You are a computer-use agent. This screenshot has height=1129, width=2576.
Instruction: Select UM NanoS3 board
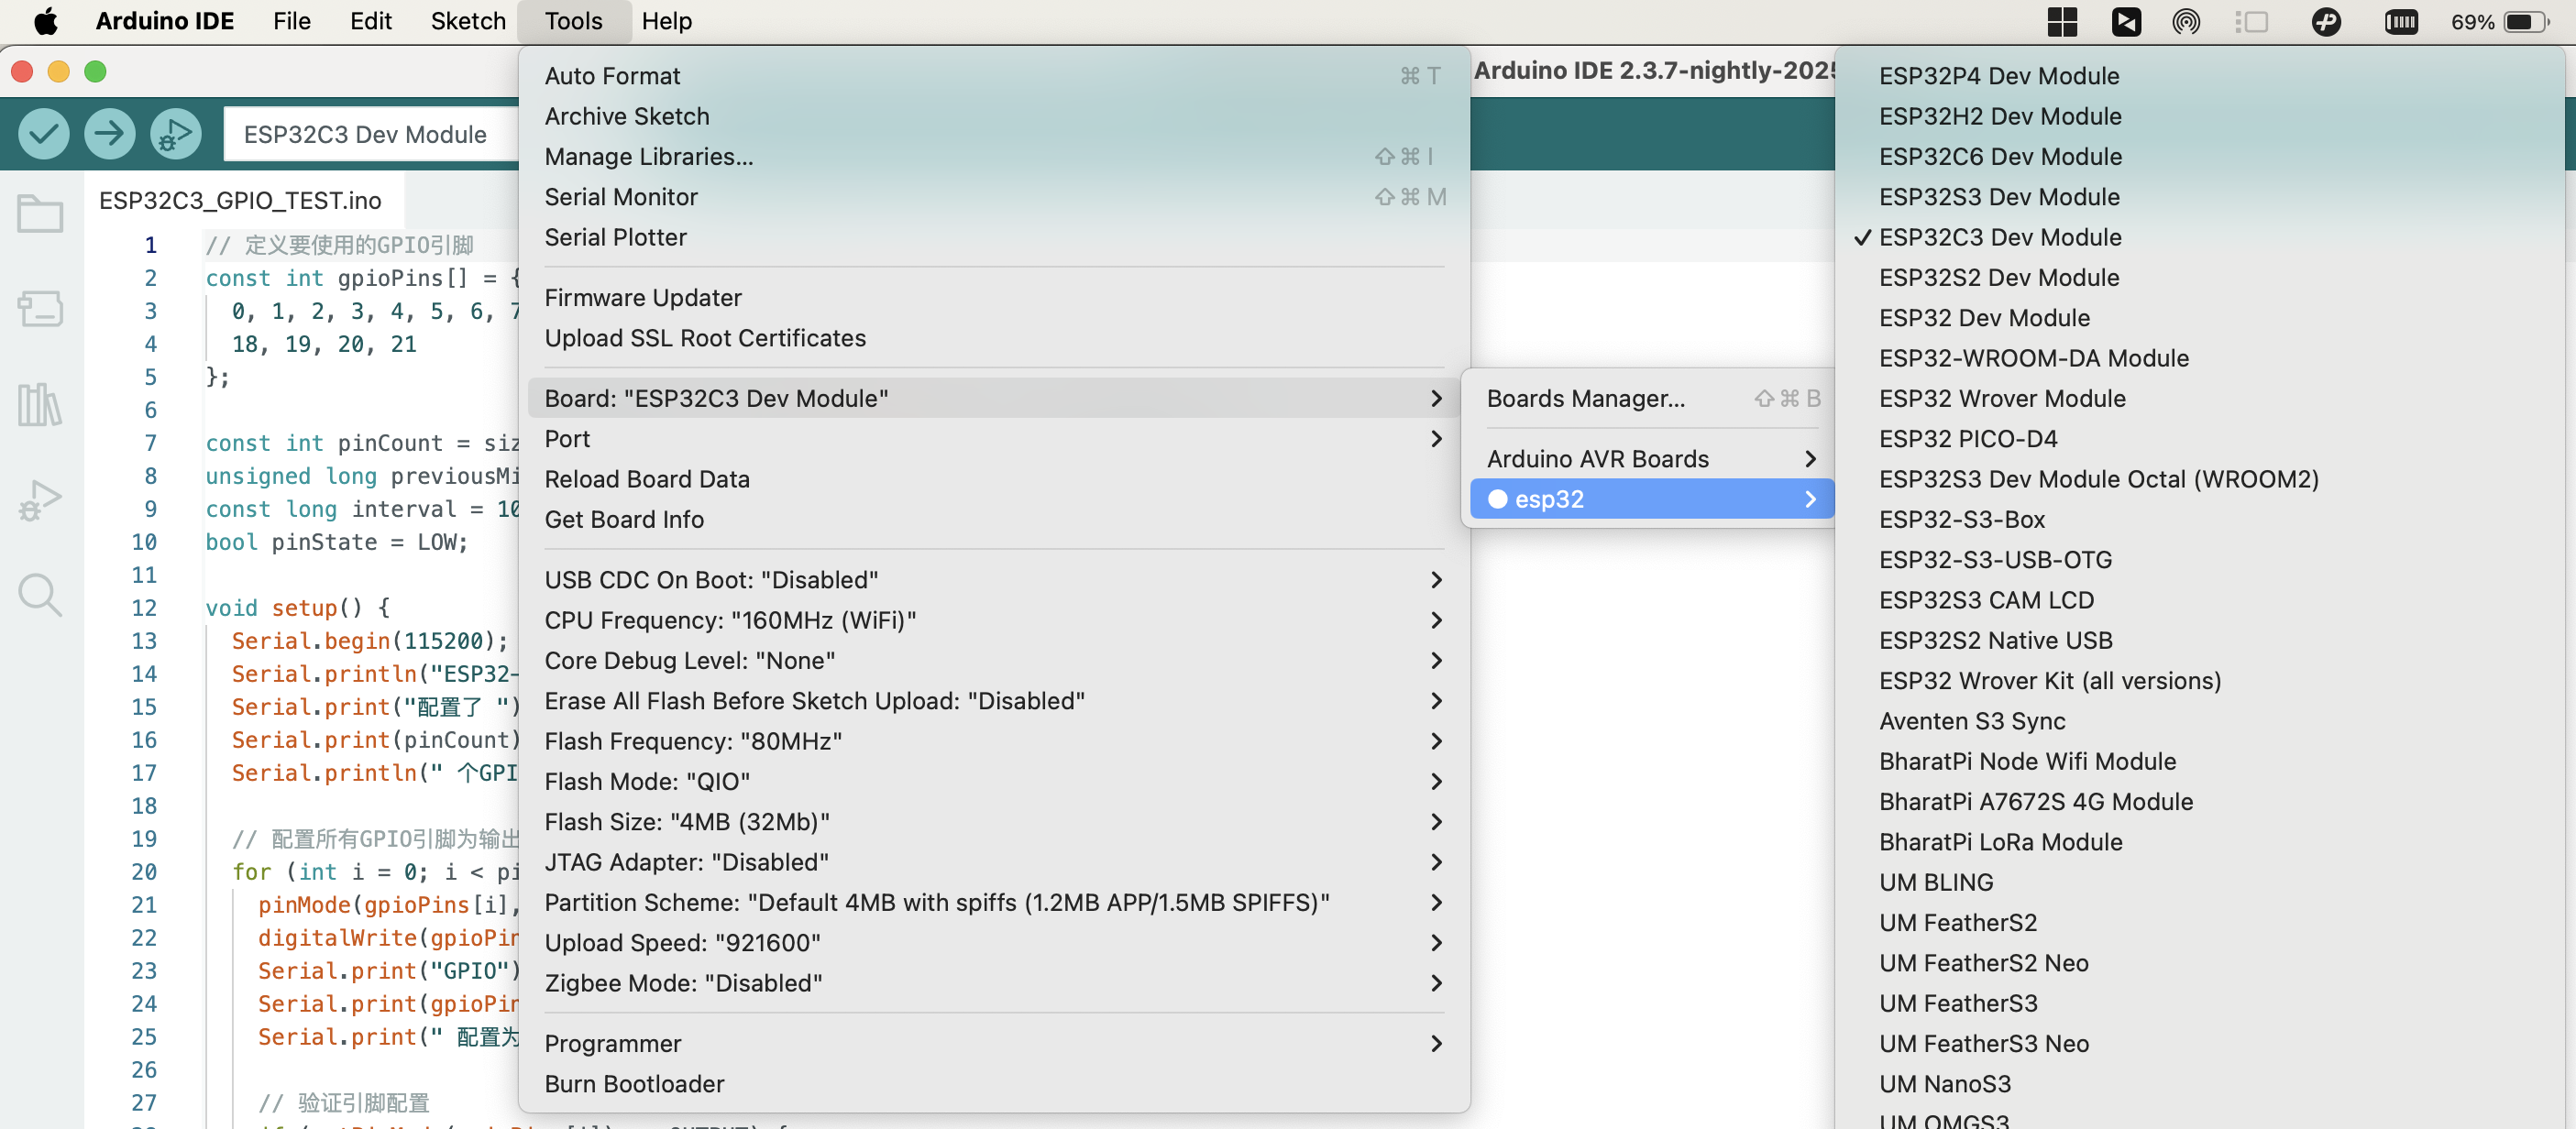pyautogui.click(x=2200, y=1084)
